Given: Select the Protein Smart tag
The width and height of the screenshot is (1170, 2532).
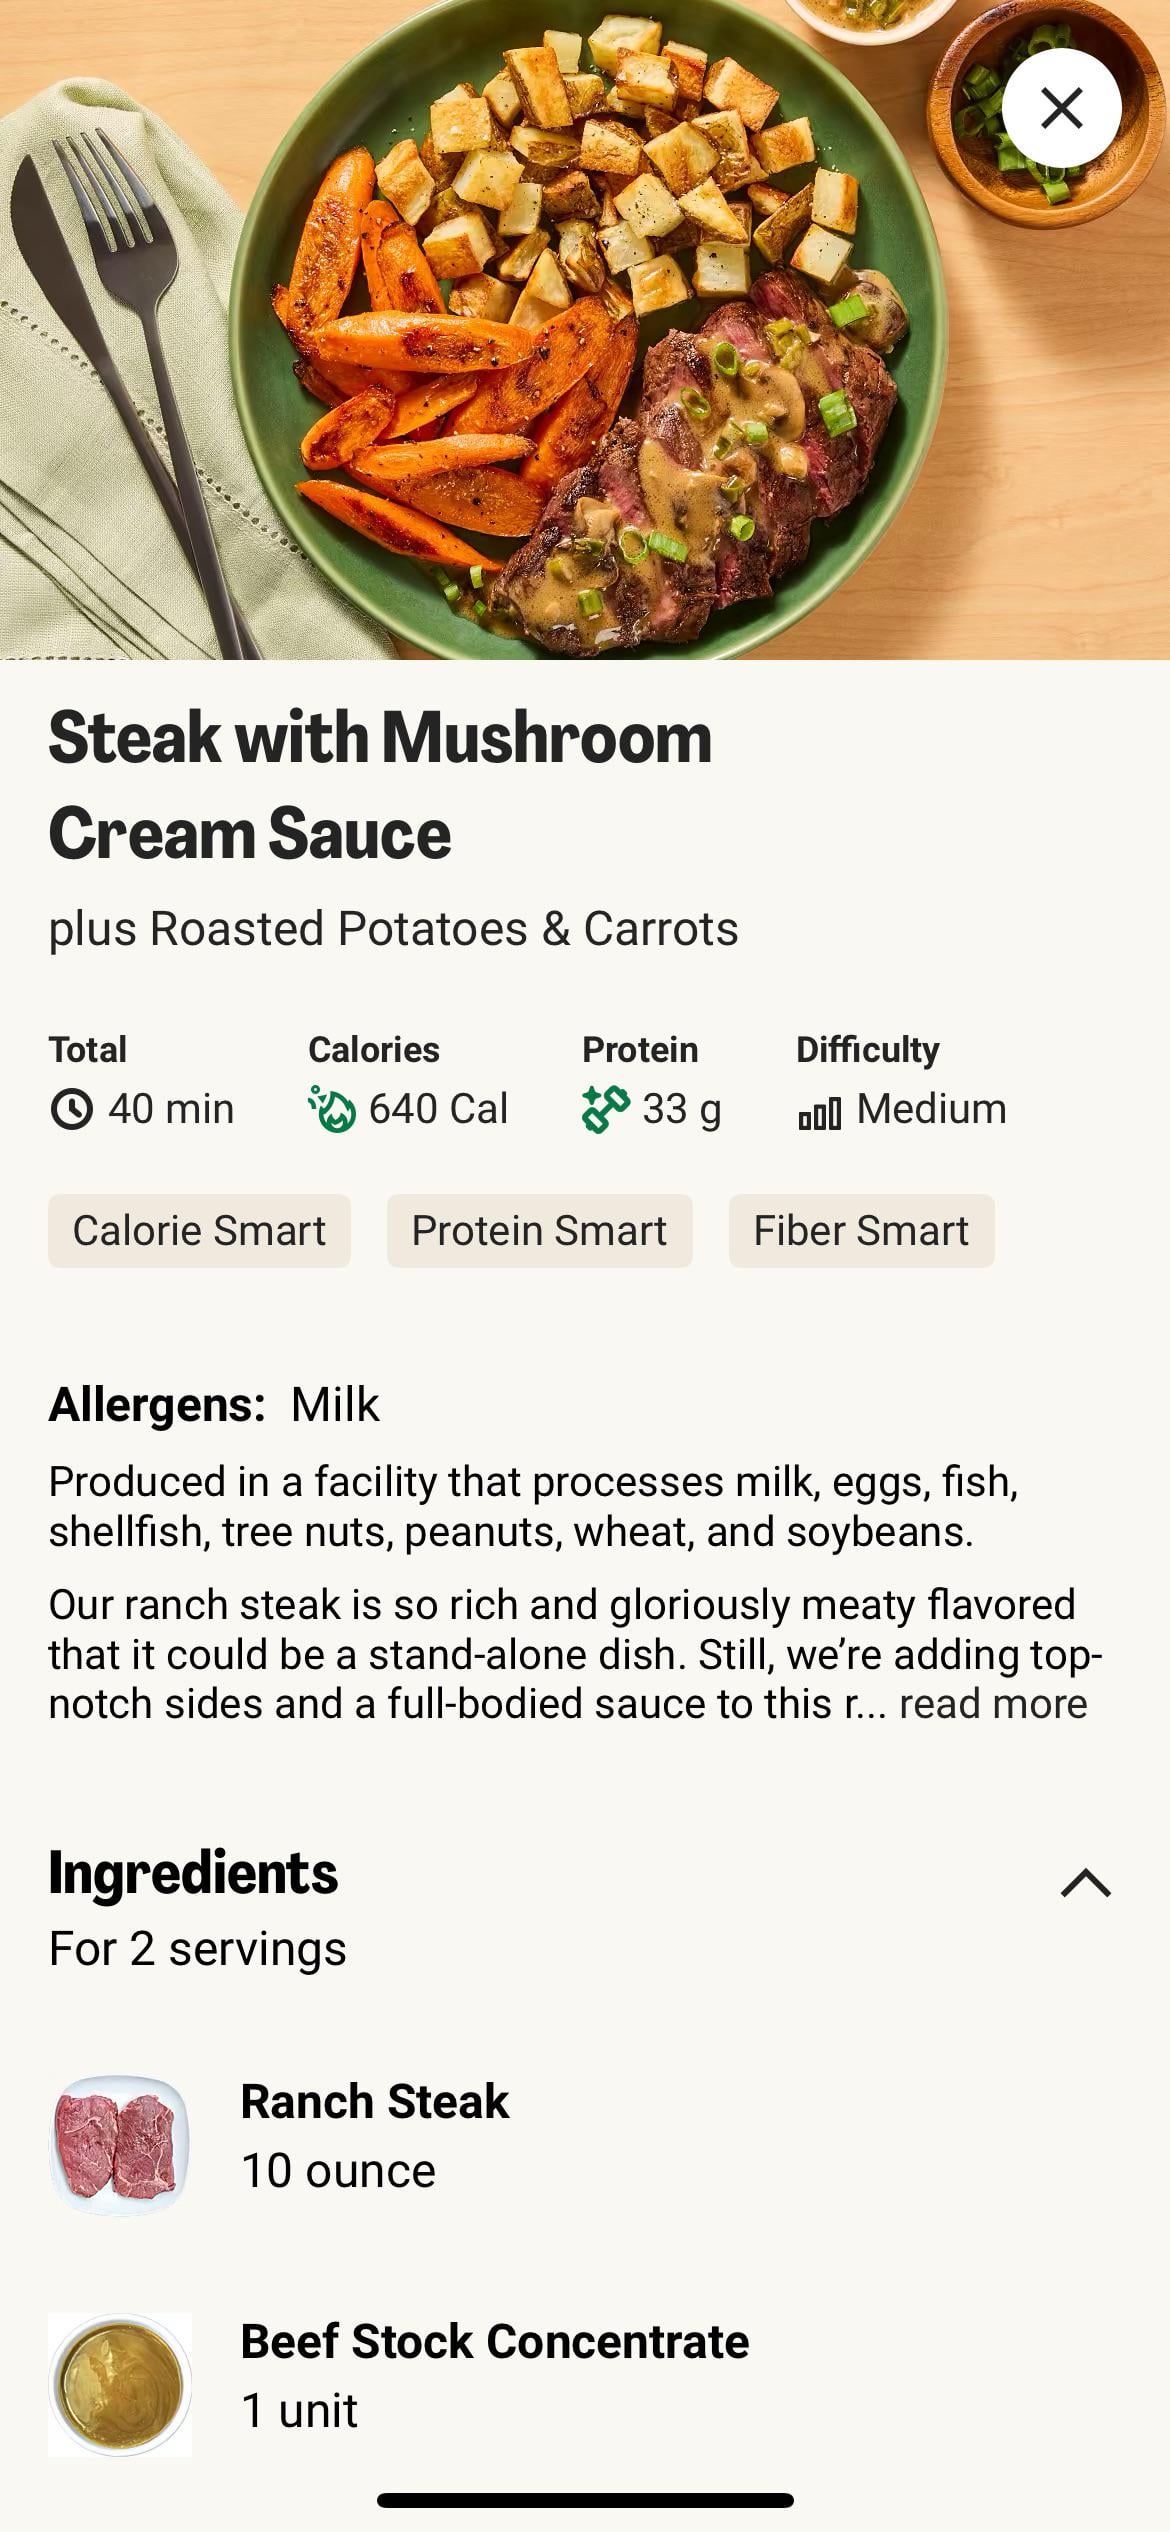Looking at the screenshot, I should [x=539, y=1231].
